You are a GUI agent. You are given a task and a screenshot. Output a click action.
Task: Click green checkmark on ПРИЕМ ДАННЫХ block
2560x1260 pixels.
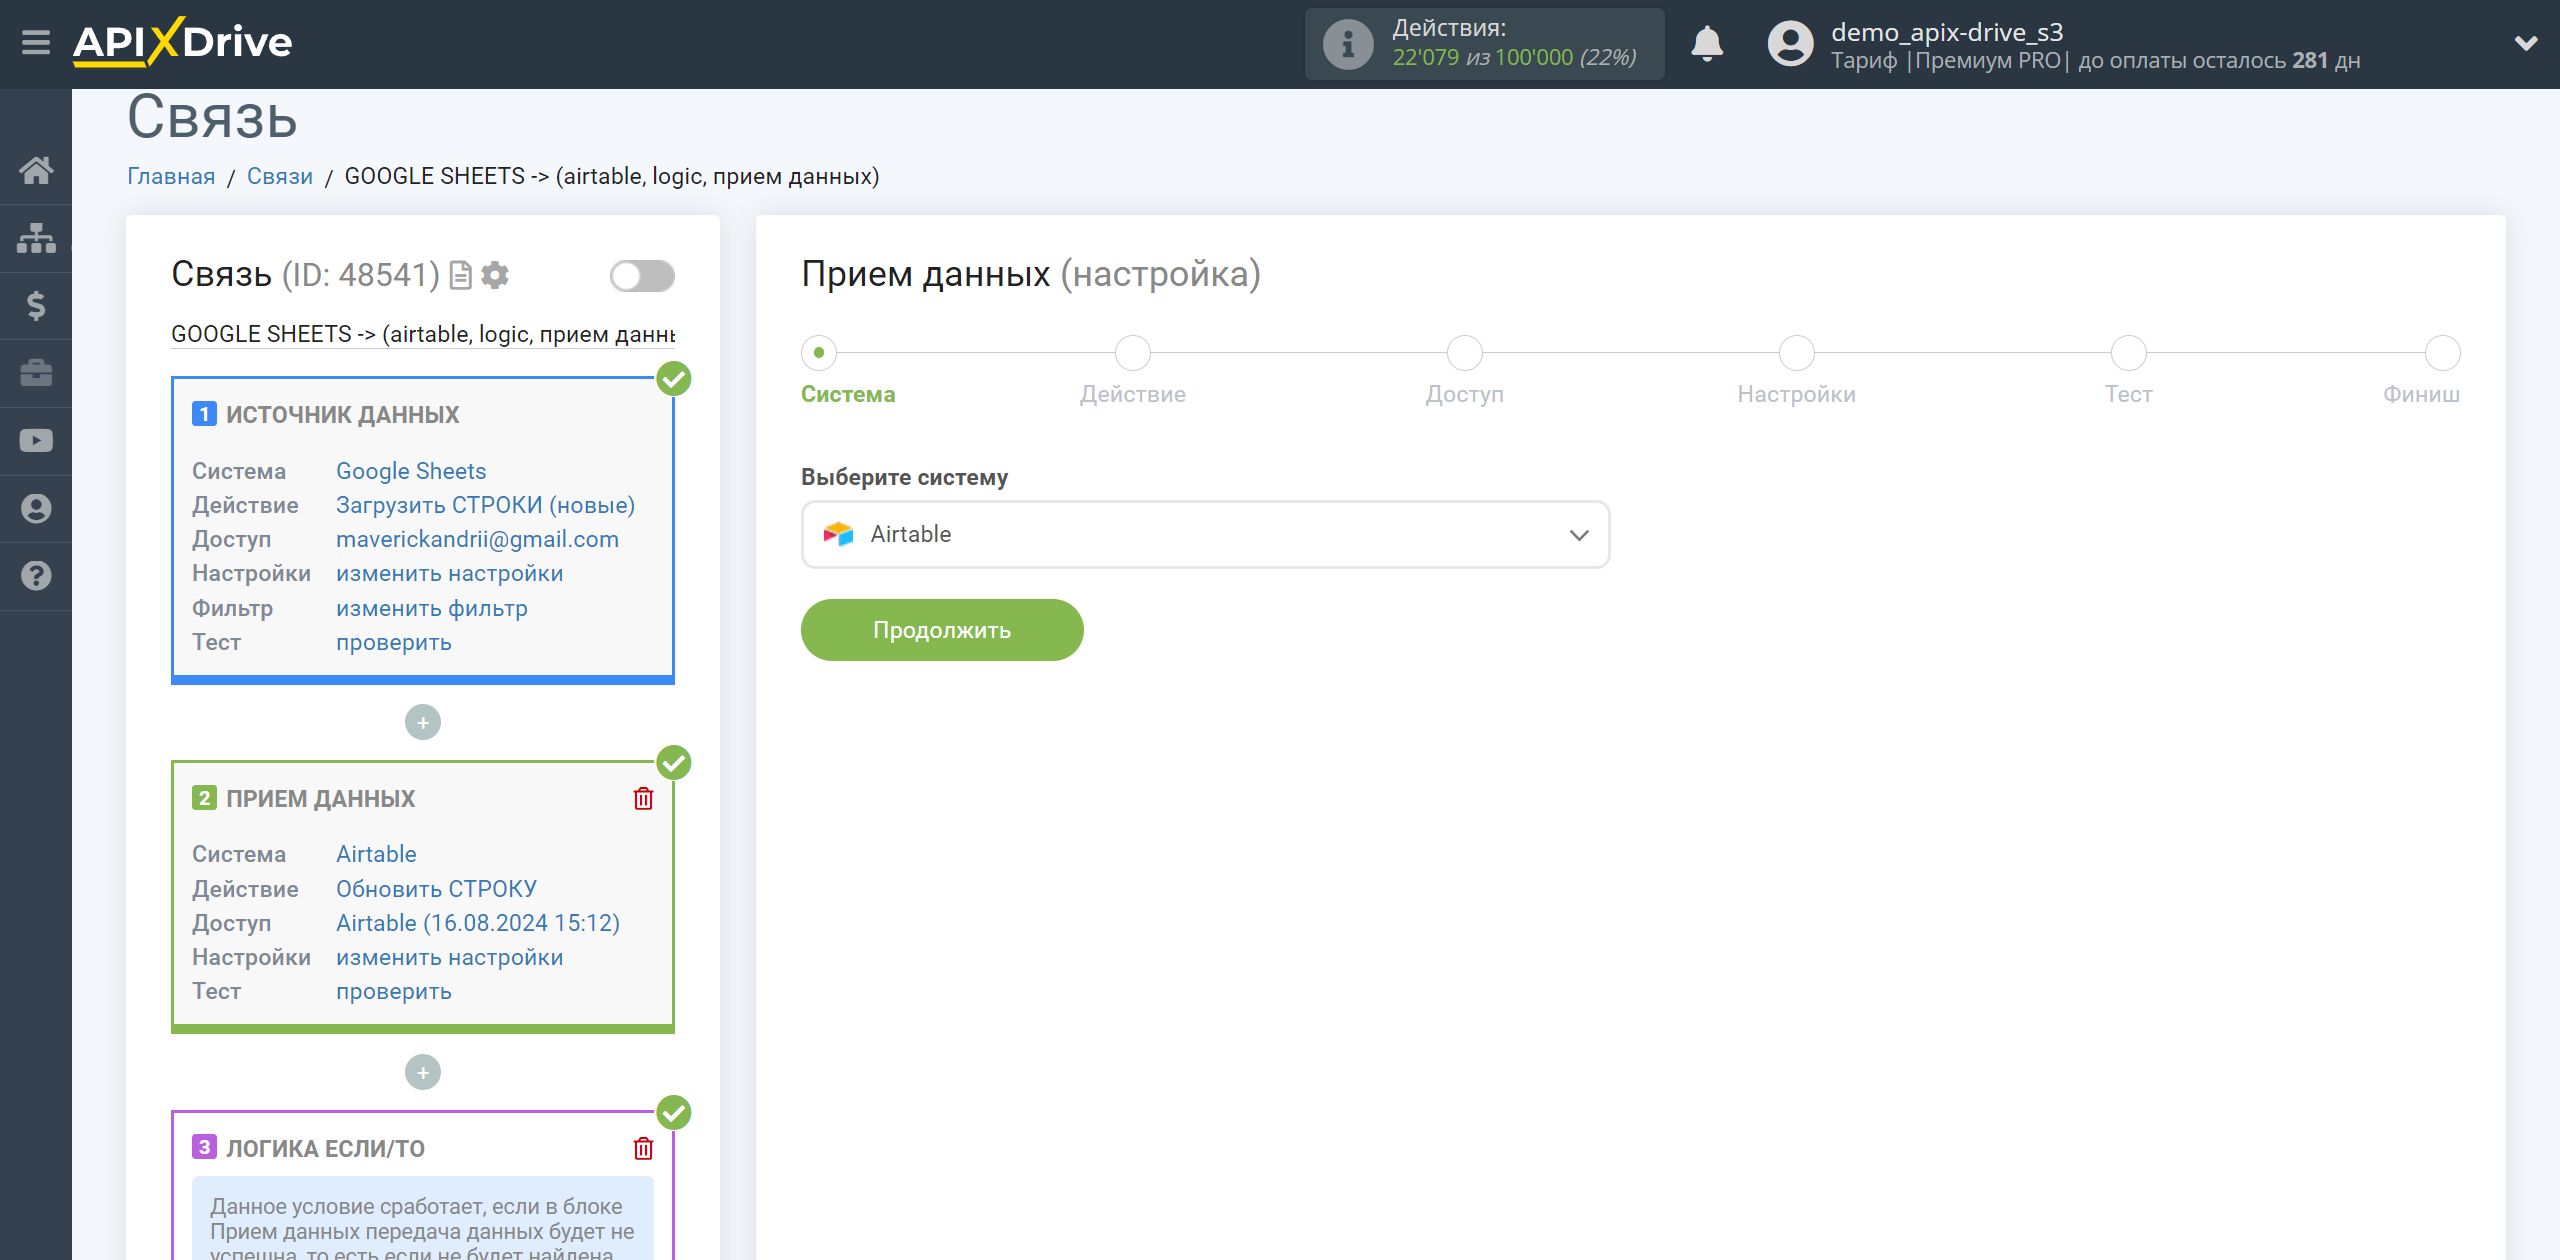tap(674, 763)
